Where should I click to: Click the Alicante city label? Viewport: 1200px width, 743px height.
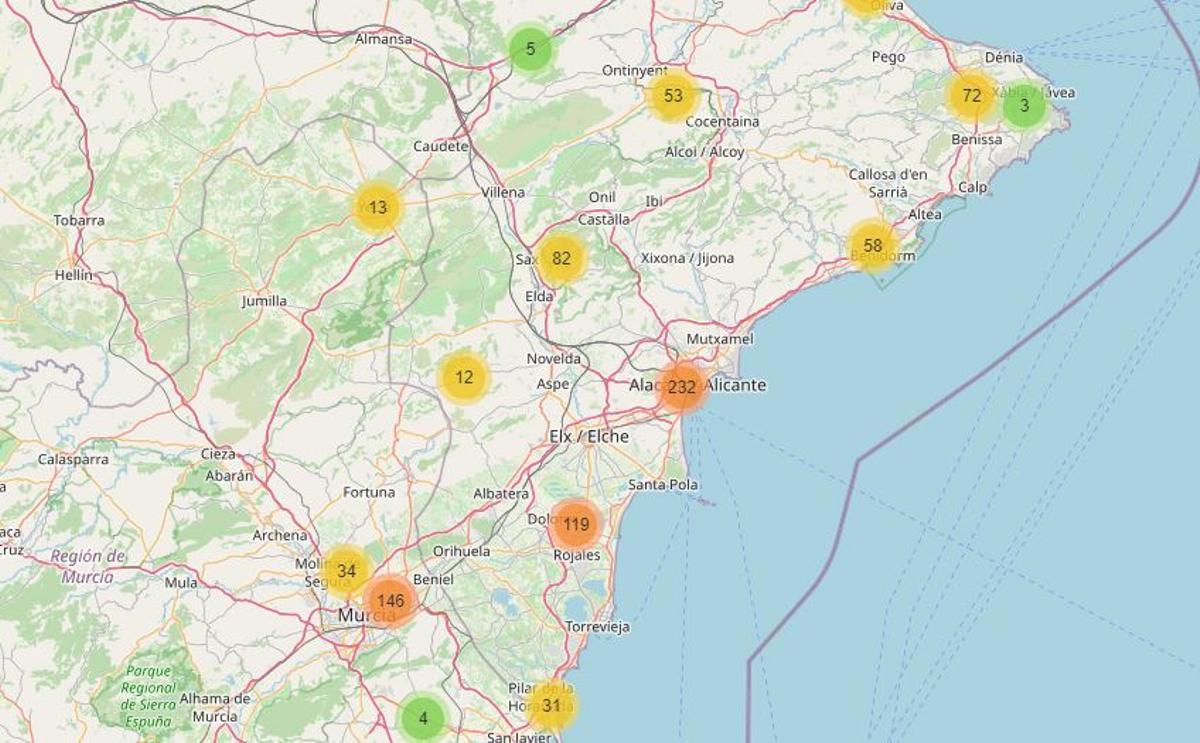737,383
